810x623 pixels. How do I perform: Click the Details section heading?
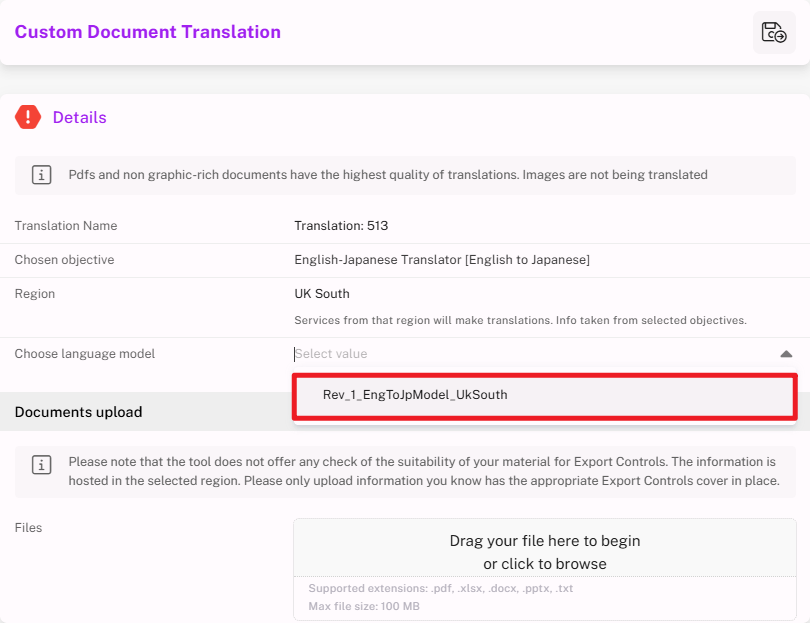pyautogui.click(x=79, y=117)
